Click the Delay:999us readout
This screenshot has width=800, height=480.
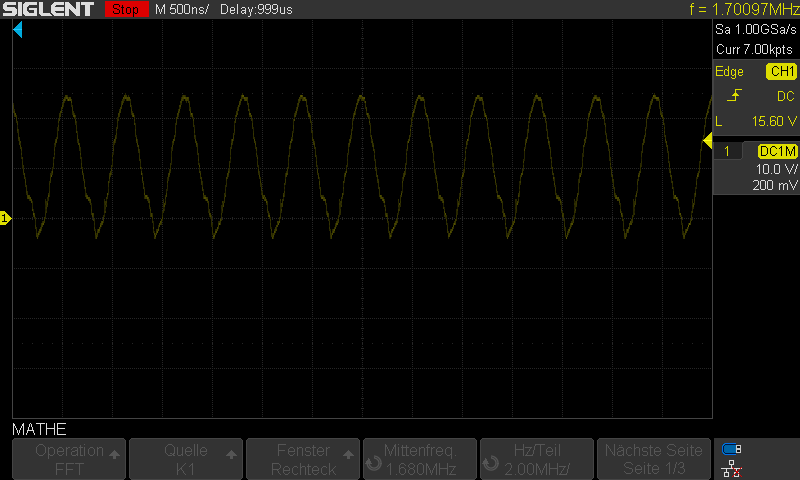tap(256, 9)
